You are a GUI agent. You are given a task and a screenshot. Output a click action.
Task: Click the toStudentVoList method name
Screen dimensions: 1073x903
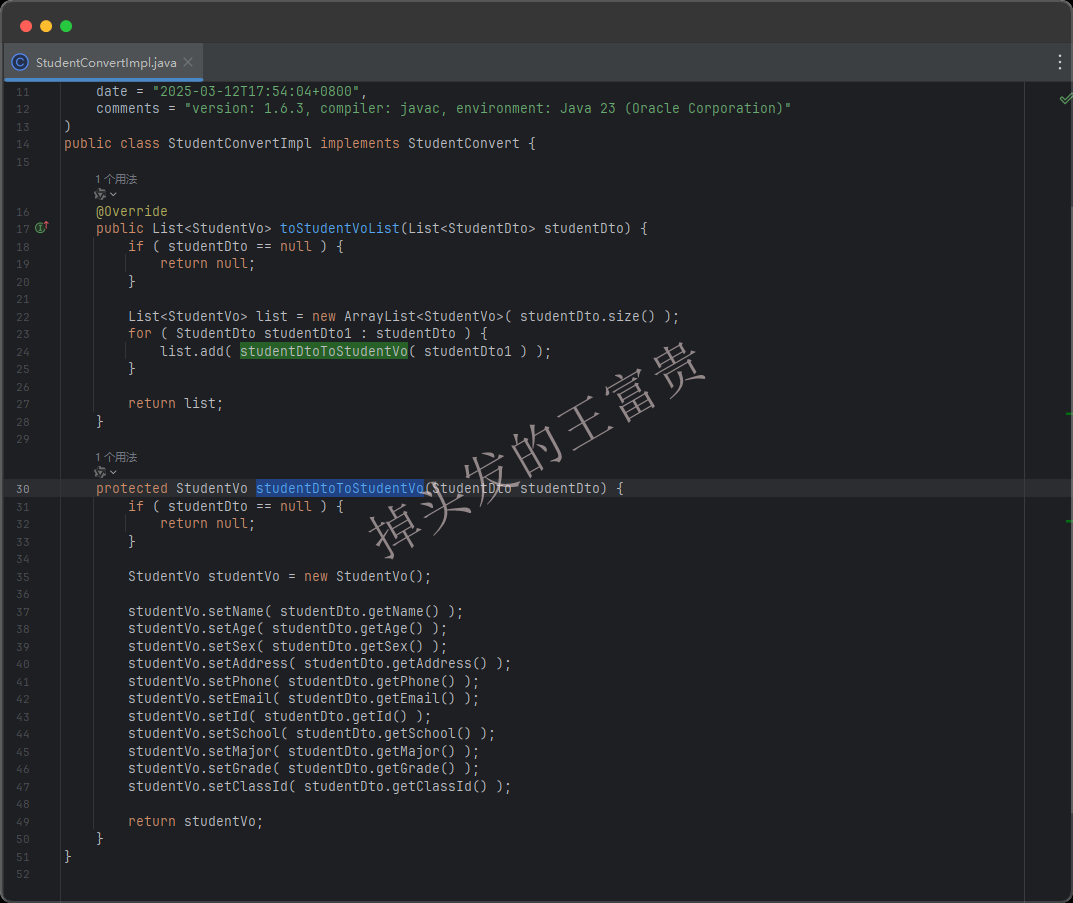click(339, 228)
